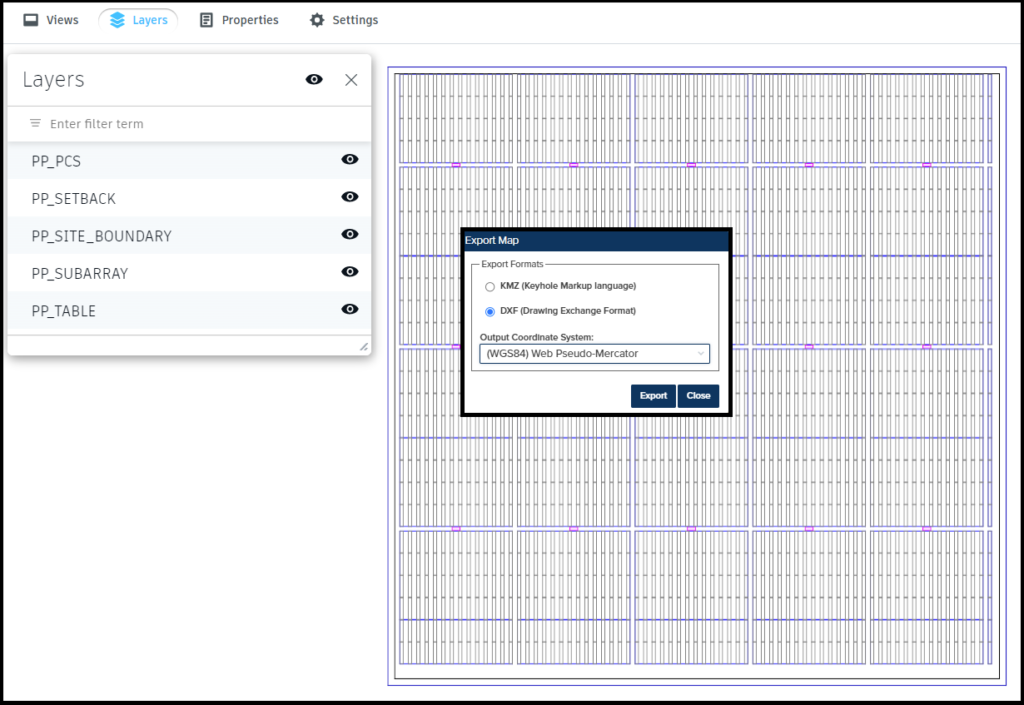Click the Properties document icon

coord(206,20)
